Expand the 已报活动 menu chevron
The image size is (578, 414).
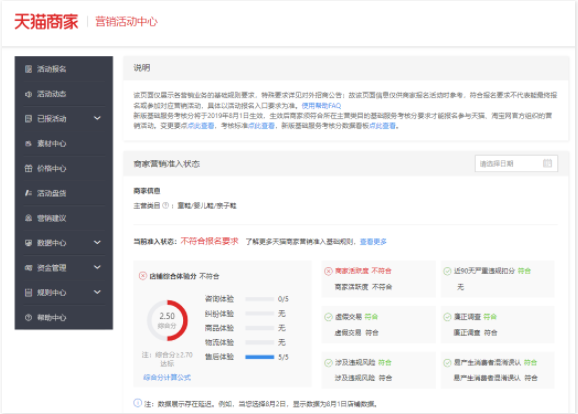click(97, 118)
